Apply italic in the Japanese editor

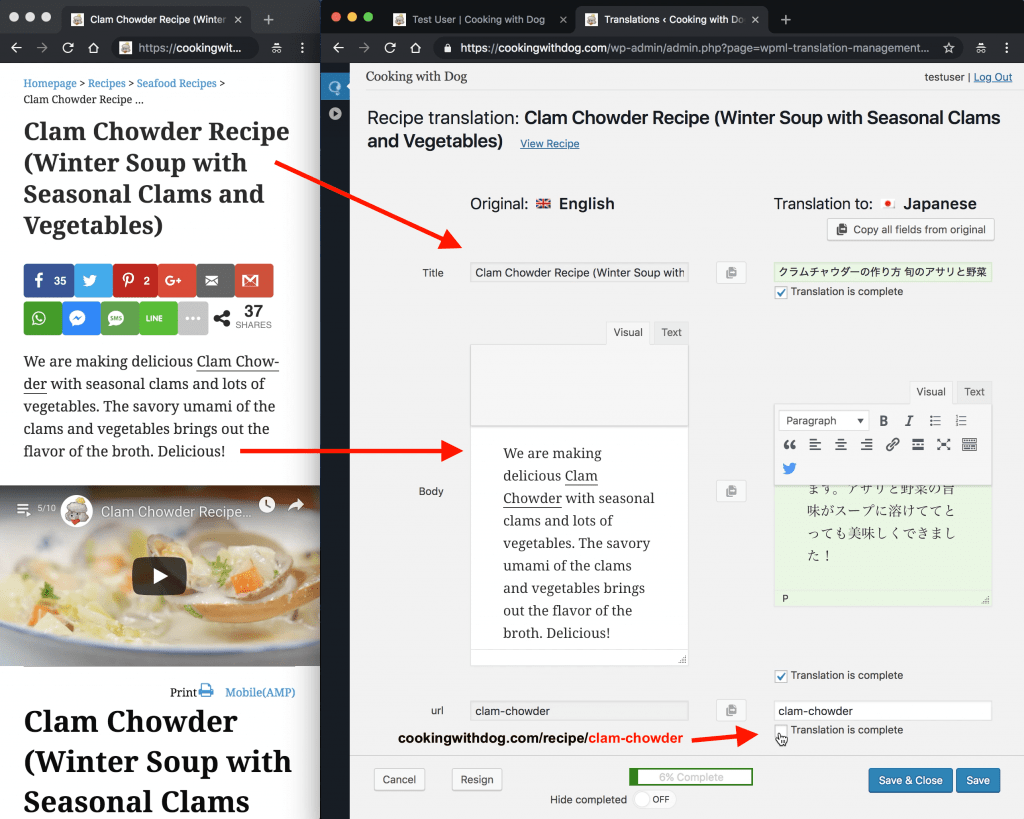[x=909, y=421]
